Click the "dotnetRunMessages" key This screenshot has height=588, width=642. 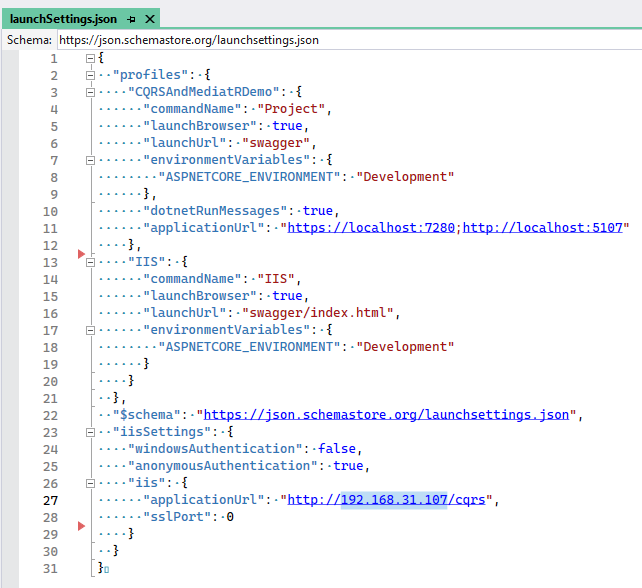coord(215,211)
